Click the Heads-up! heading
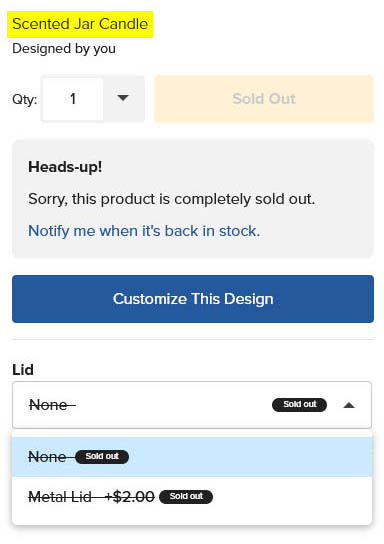 tap(65, 167)
